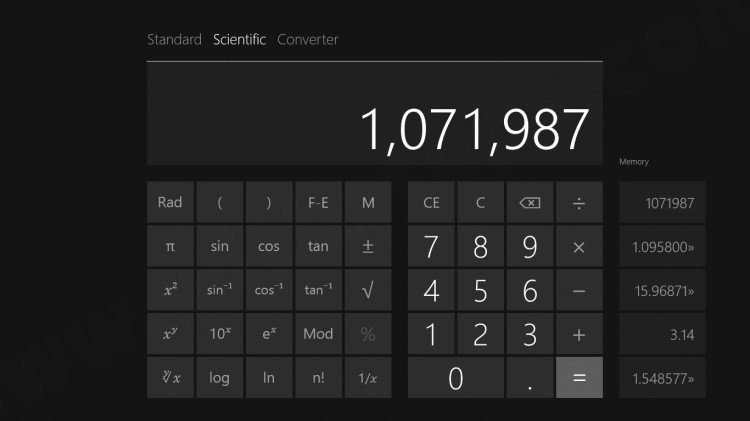
Task: Clear all with C
Action: pyautogui.click(x=480, y=202)
